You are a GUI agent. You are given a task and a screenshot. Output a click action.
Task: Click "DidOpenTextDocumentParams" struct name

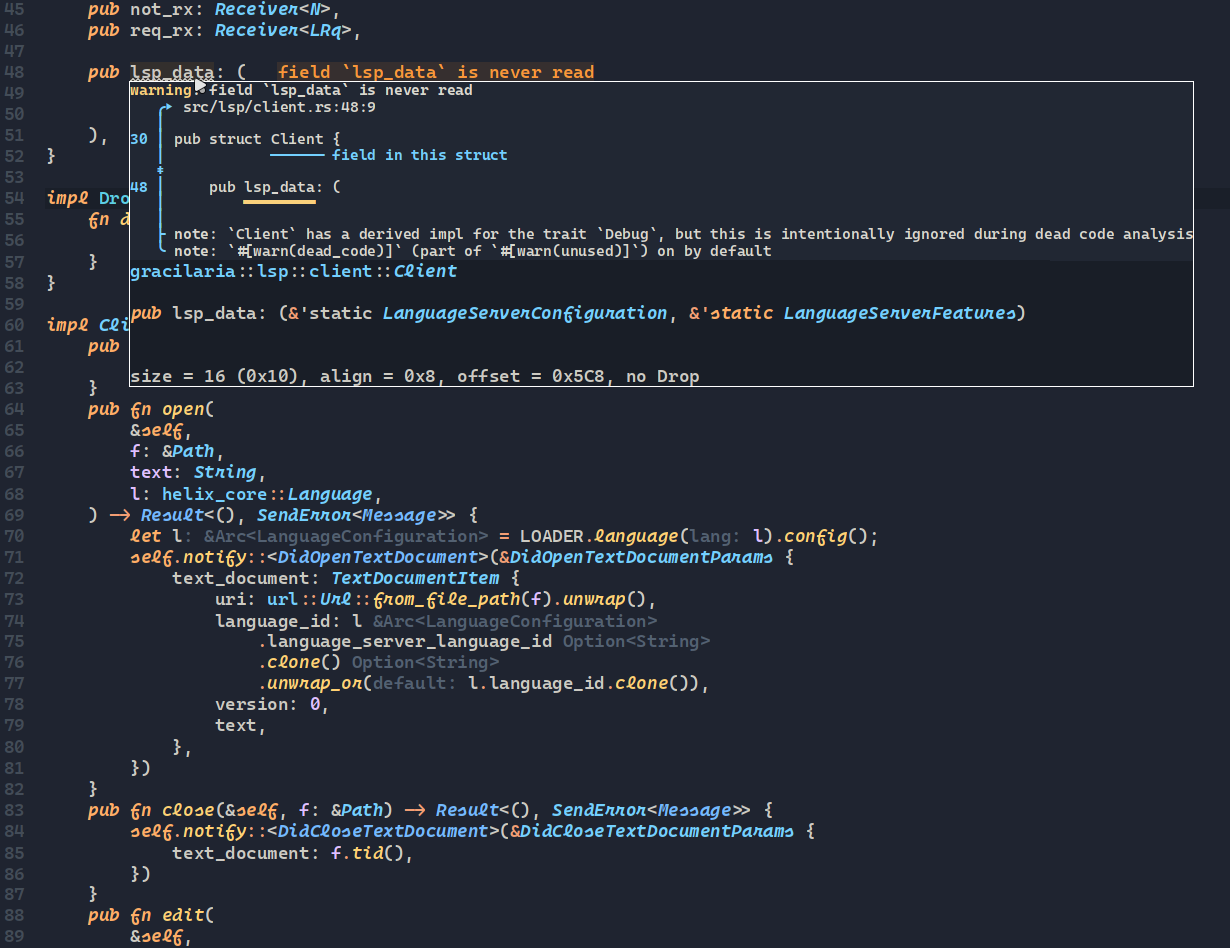(x=641, y=557)
